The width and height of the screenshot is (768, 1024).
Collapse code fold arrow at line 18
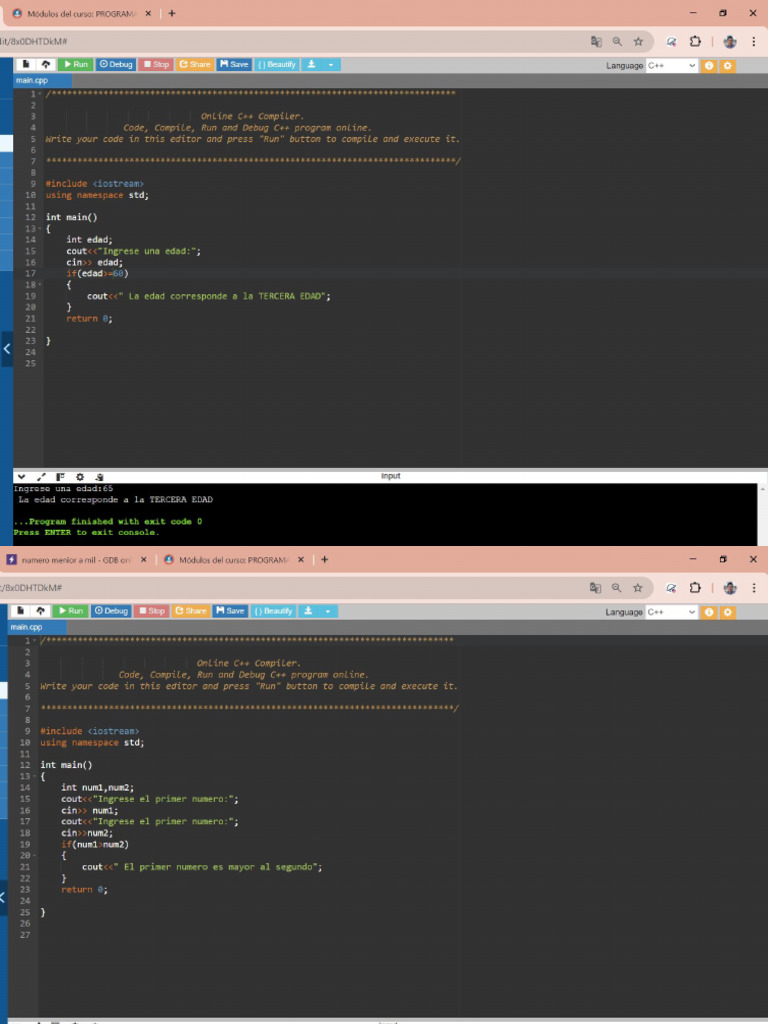(x=38, y=285)
